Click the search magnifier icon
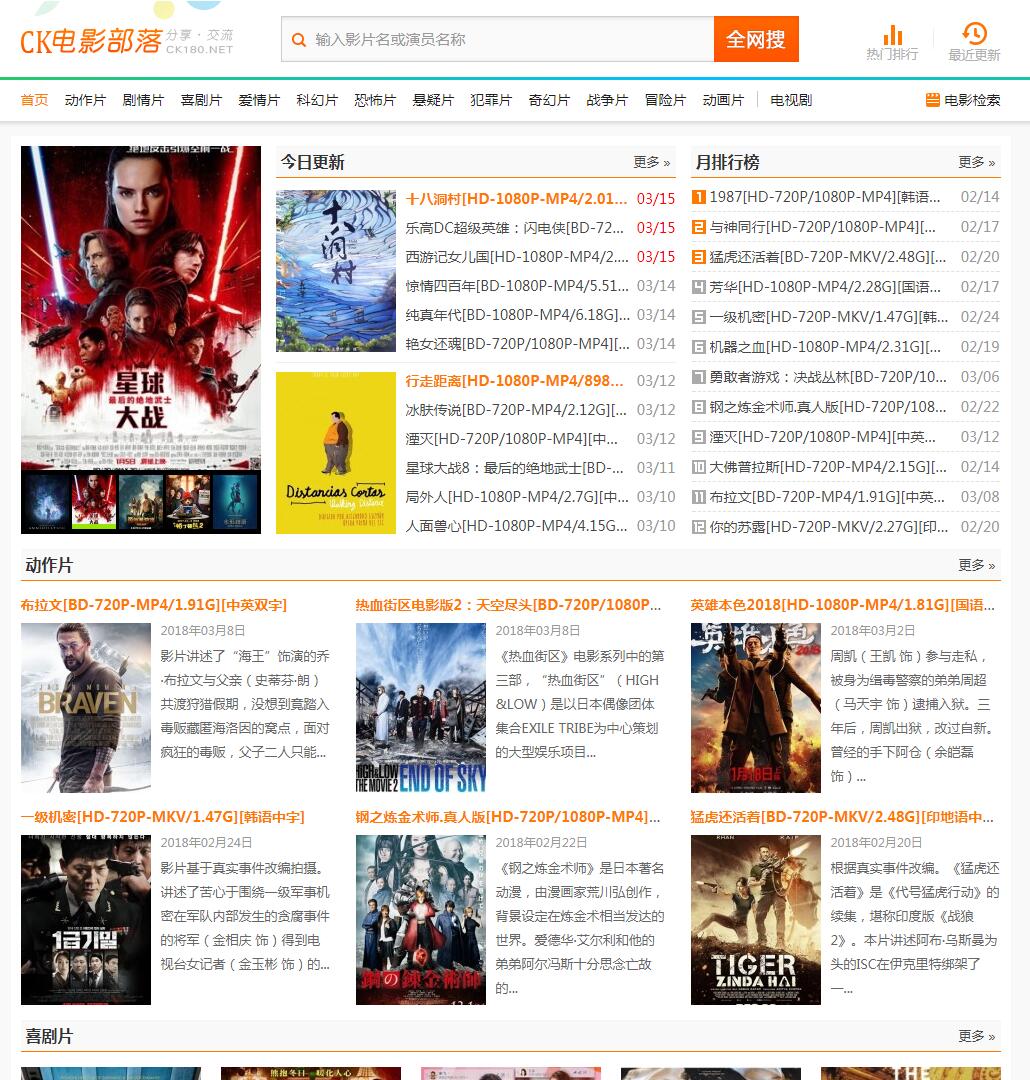 click(x=298, y=40)
